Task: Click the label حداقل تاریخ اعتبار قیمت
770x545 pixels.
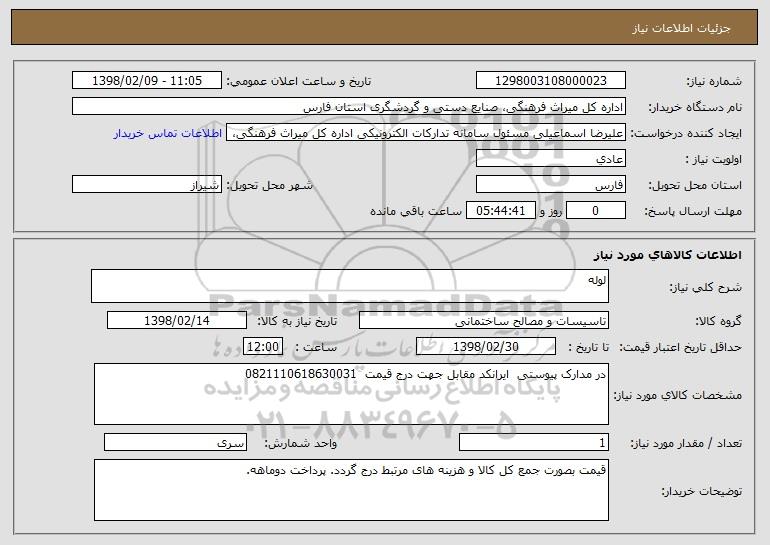Action: [x=680, y=348]
